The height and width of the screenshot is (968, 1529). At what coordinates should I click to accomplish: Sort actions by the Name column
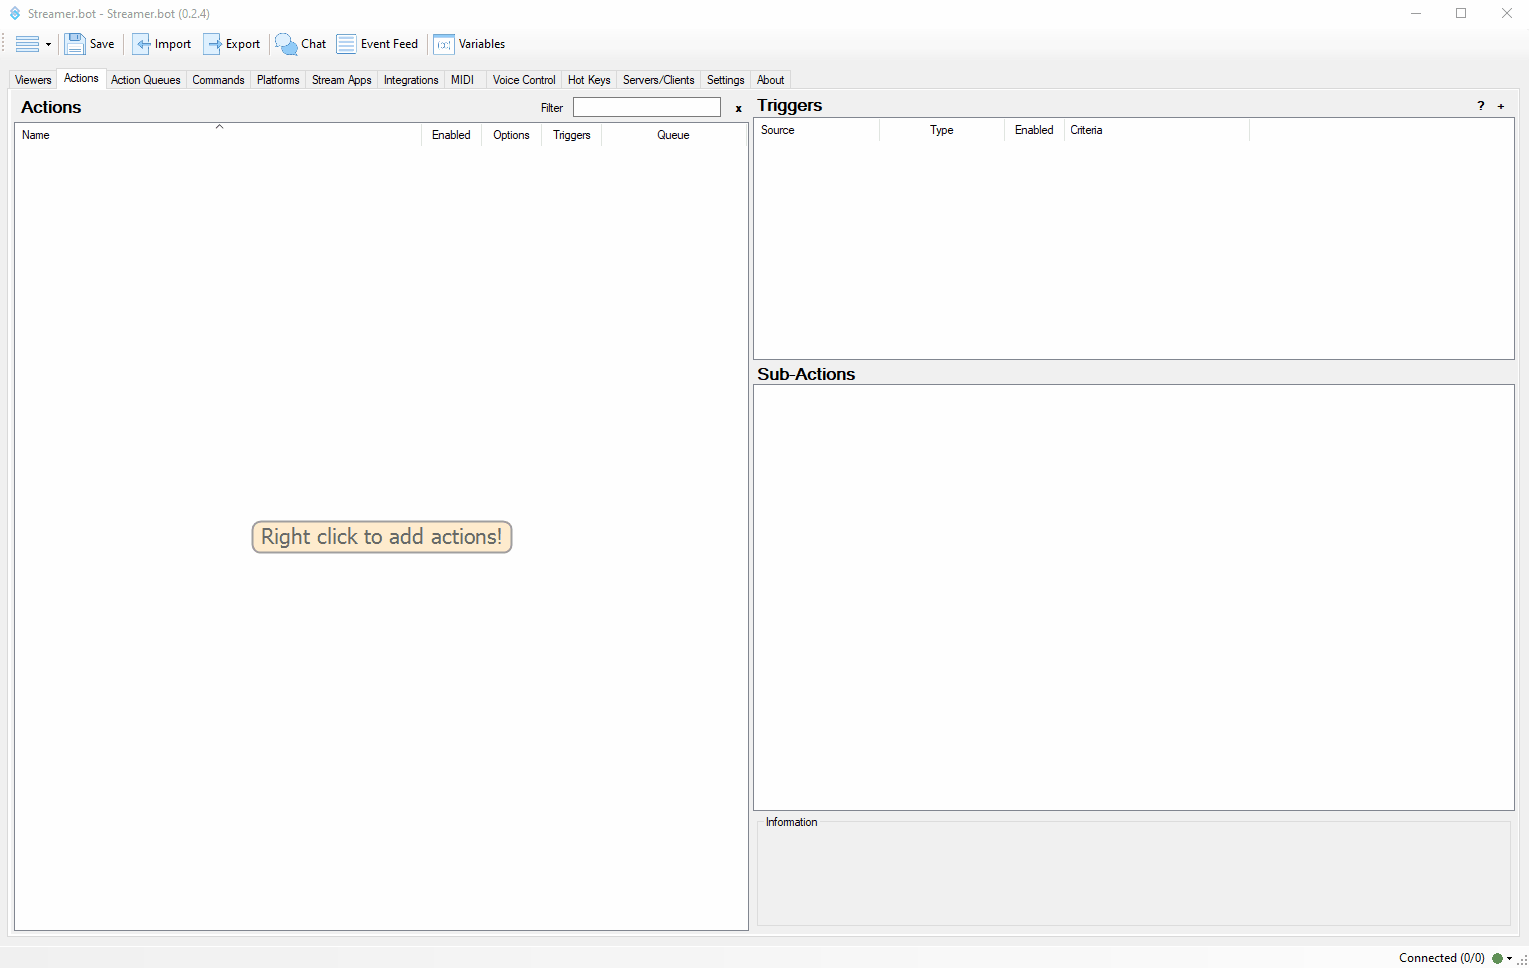[x=36, y=135]
